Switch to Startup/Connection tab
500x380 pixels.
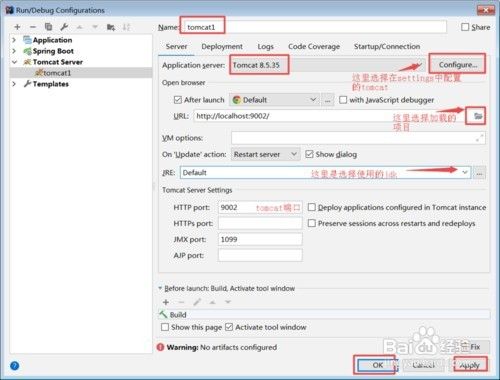[x=387, y=47]
